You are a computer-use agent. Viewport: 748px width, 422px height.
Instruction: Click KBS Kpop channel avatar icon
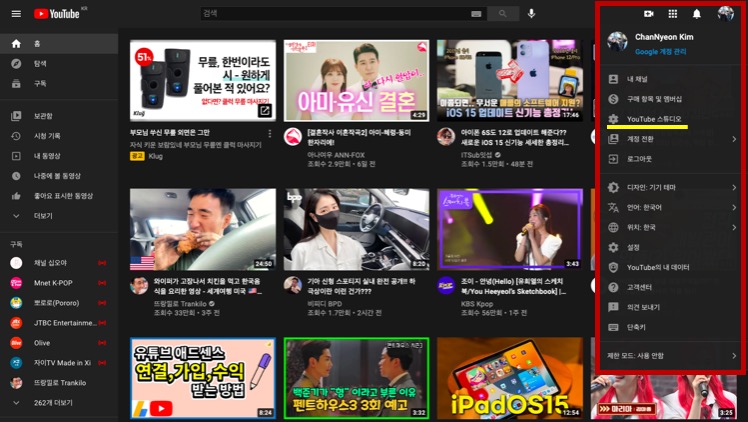click(x=446, y=286)
